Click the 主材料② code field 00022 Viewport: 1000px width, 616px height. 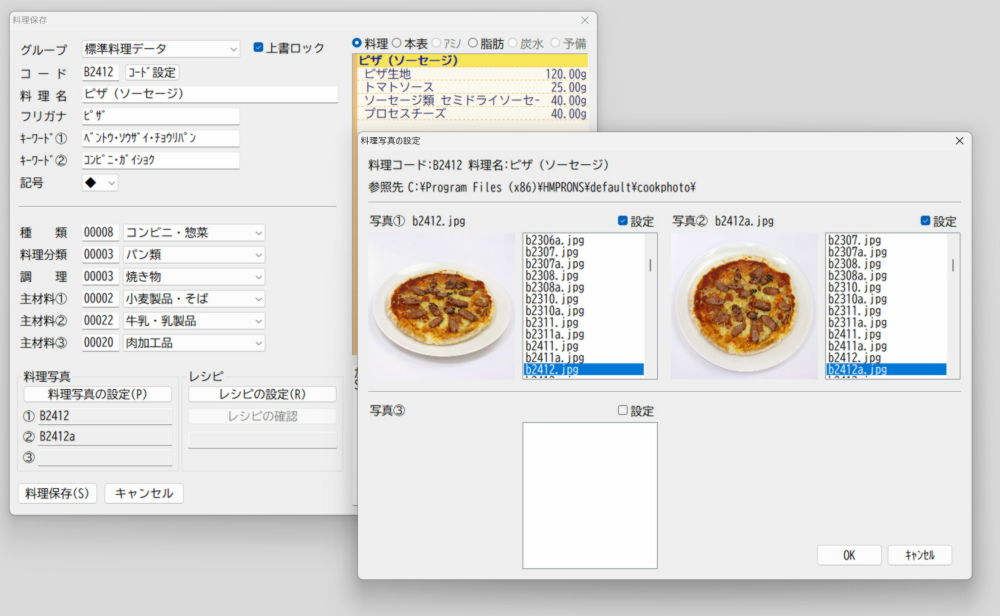[x=100, y=321]
